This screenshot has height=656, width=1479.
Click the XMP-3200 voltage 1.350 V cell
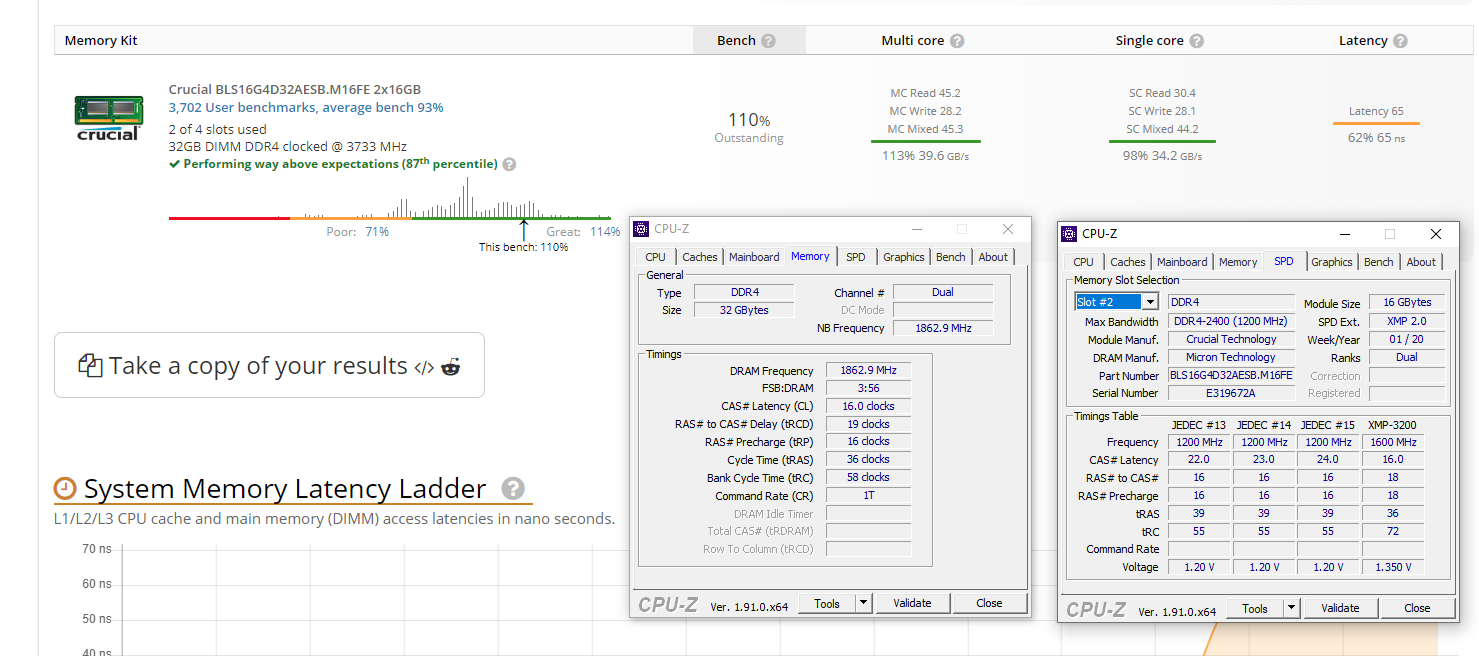[x=1393, y=567]
